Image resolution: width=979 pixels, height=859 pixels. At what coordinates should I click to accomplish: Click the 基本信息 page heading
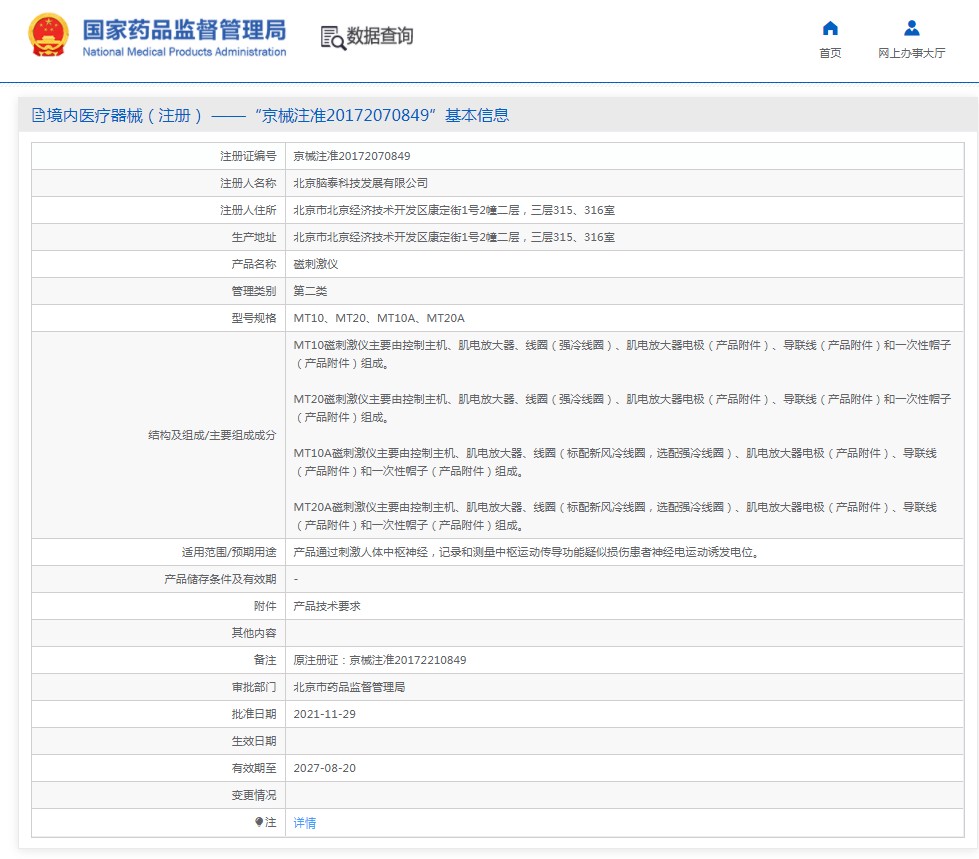click(477, 115)
